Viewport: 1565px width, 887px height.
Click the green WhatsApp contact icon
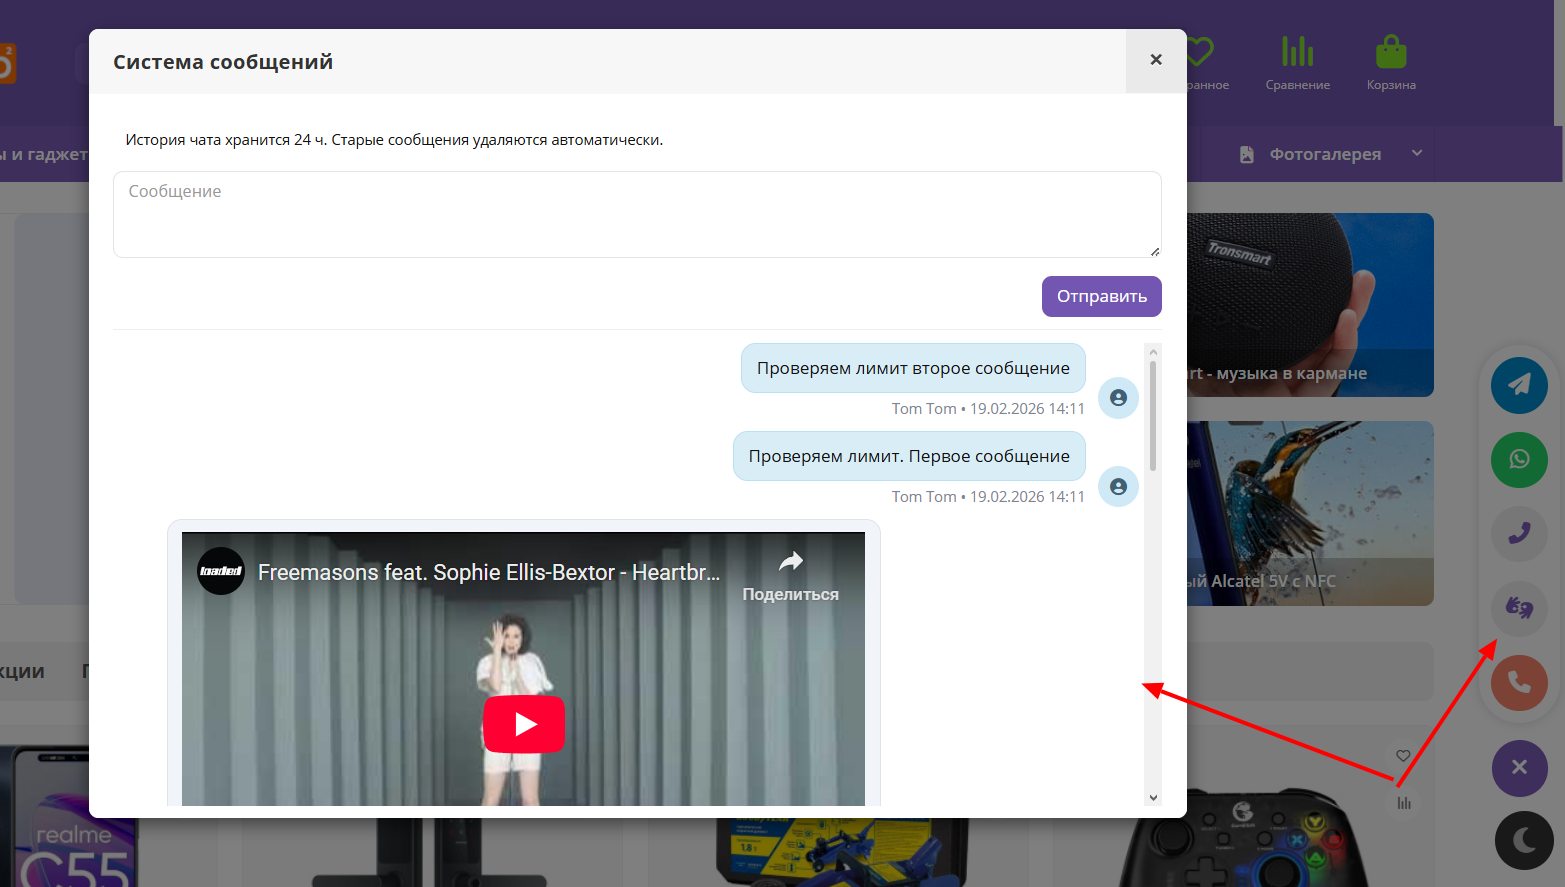pyautogui.click(x=1519, y=459)
